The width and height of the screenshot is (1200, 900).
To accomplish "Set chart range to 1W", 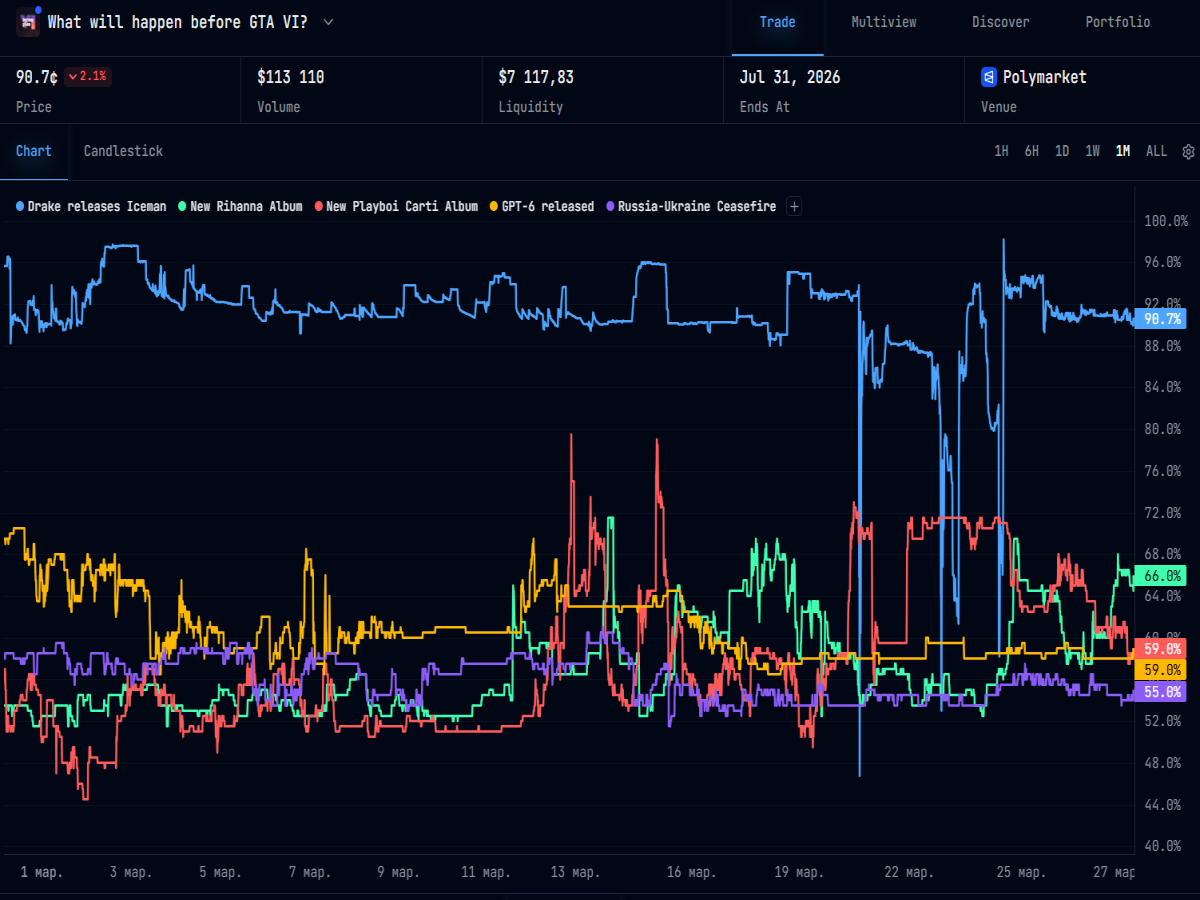I will point(1093,151).
